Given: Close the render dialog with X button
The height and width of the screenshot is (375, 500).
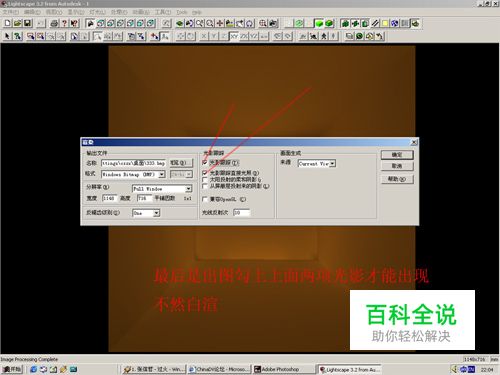Looking at the screenshot, I should click(414, 142).
